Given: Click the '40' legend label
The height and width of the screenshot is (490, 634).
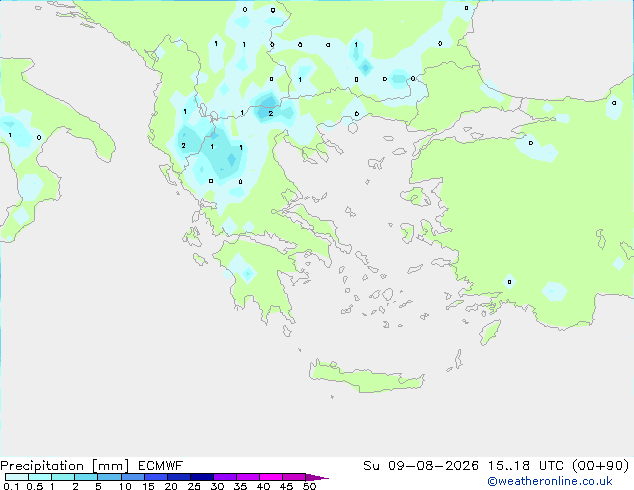Looking at the screenshot, I should click(263, 486).
